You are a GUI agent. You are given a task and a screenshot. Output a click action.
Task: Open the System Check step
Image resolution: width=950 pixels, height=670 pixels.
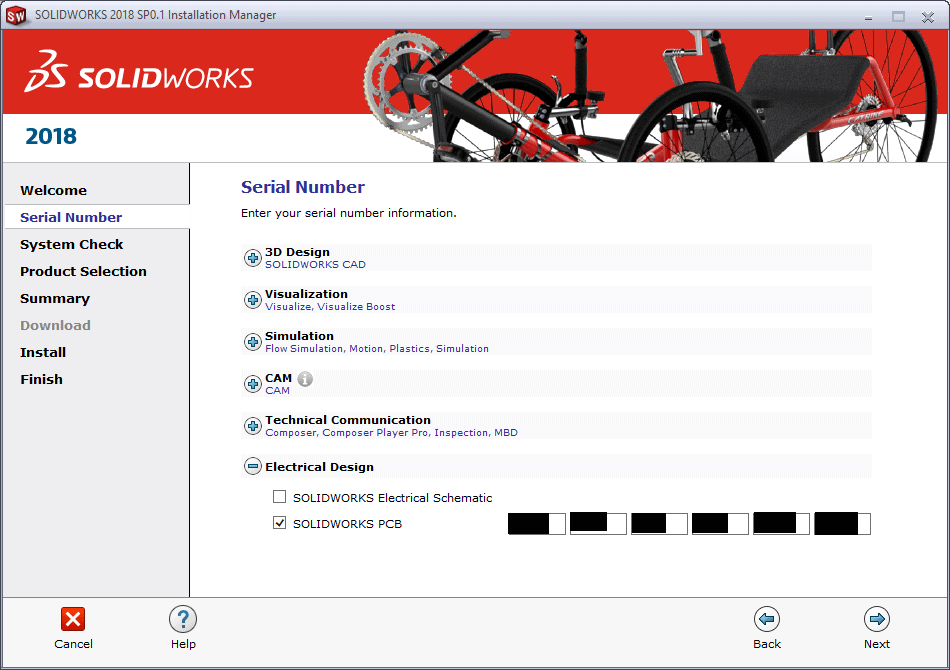tap(71, 244)
